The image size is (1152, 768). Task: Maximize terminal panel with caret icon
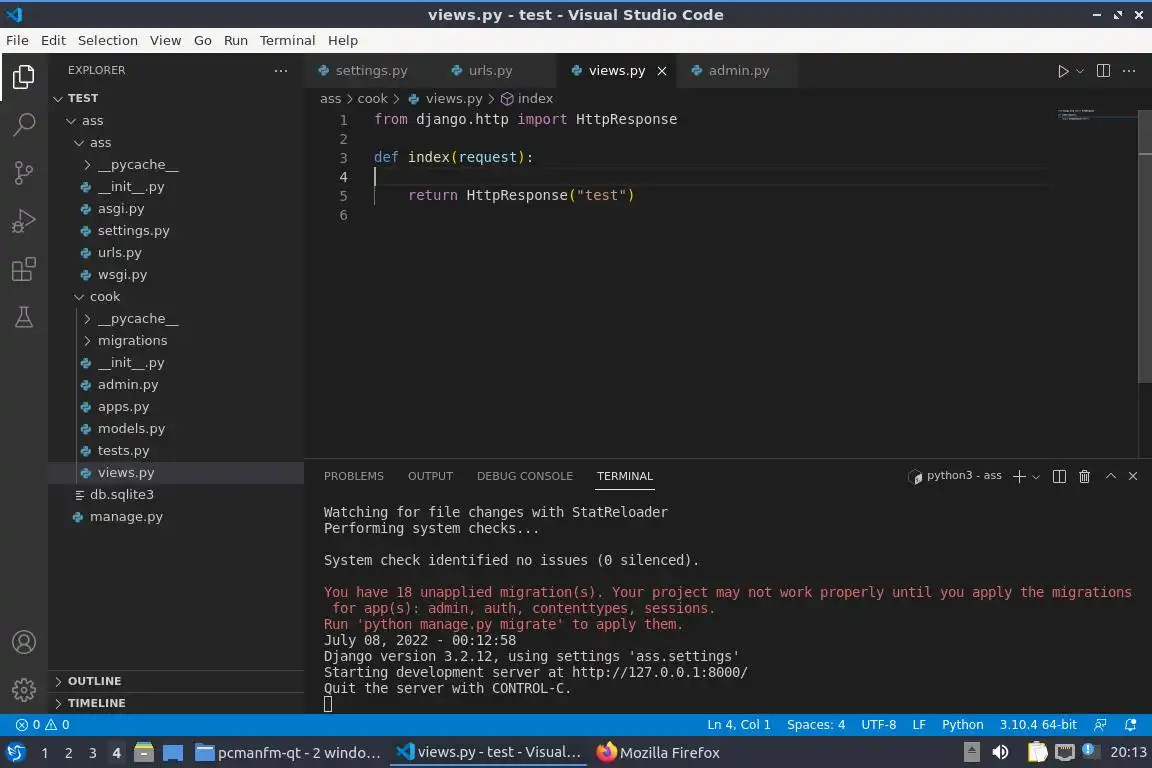pos(1111,476)
